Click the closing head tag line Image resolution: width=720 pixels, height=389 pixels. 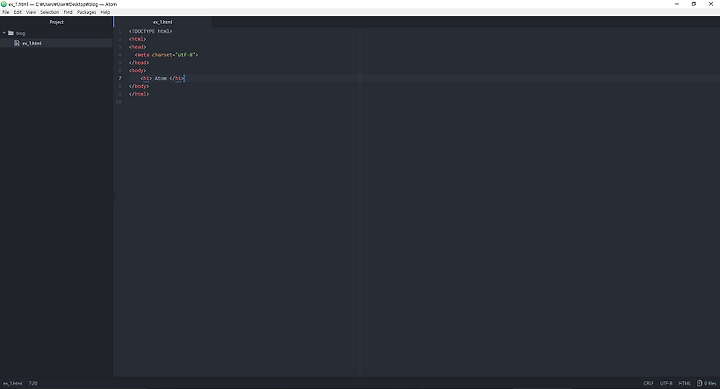(139, 62)
